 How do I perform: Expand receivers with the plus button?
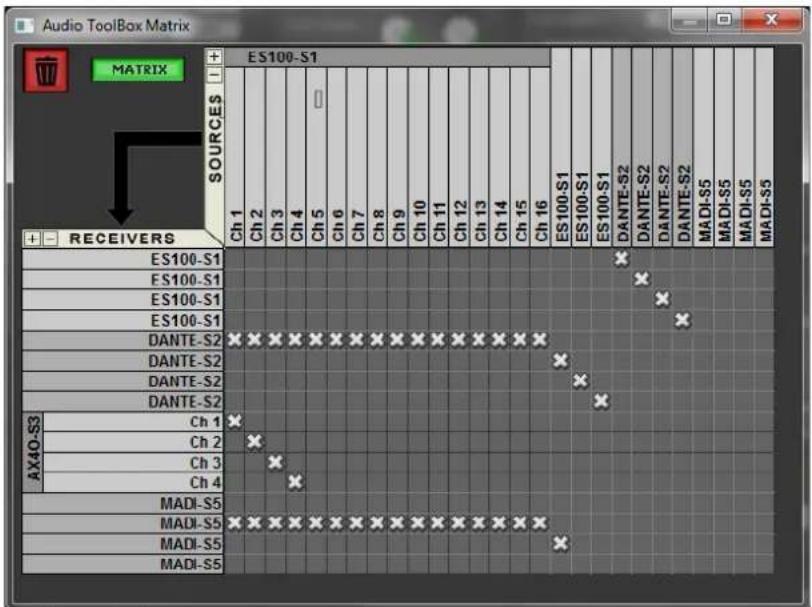pyautogui.click(x=32, y=239)
